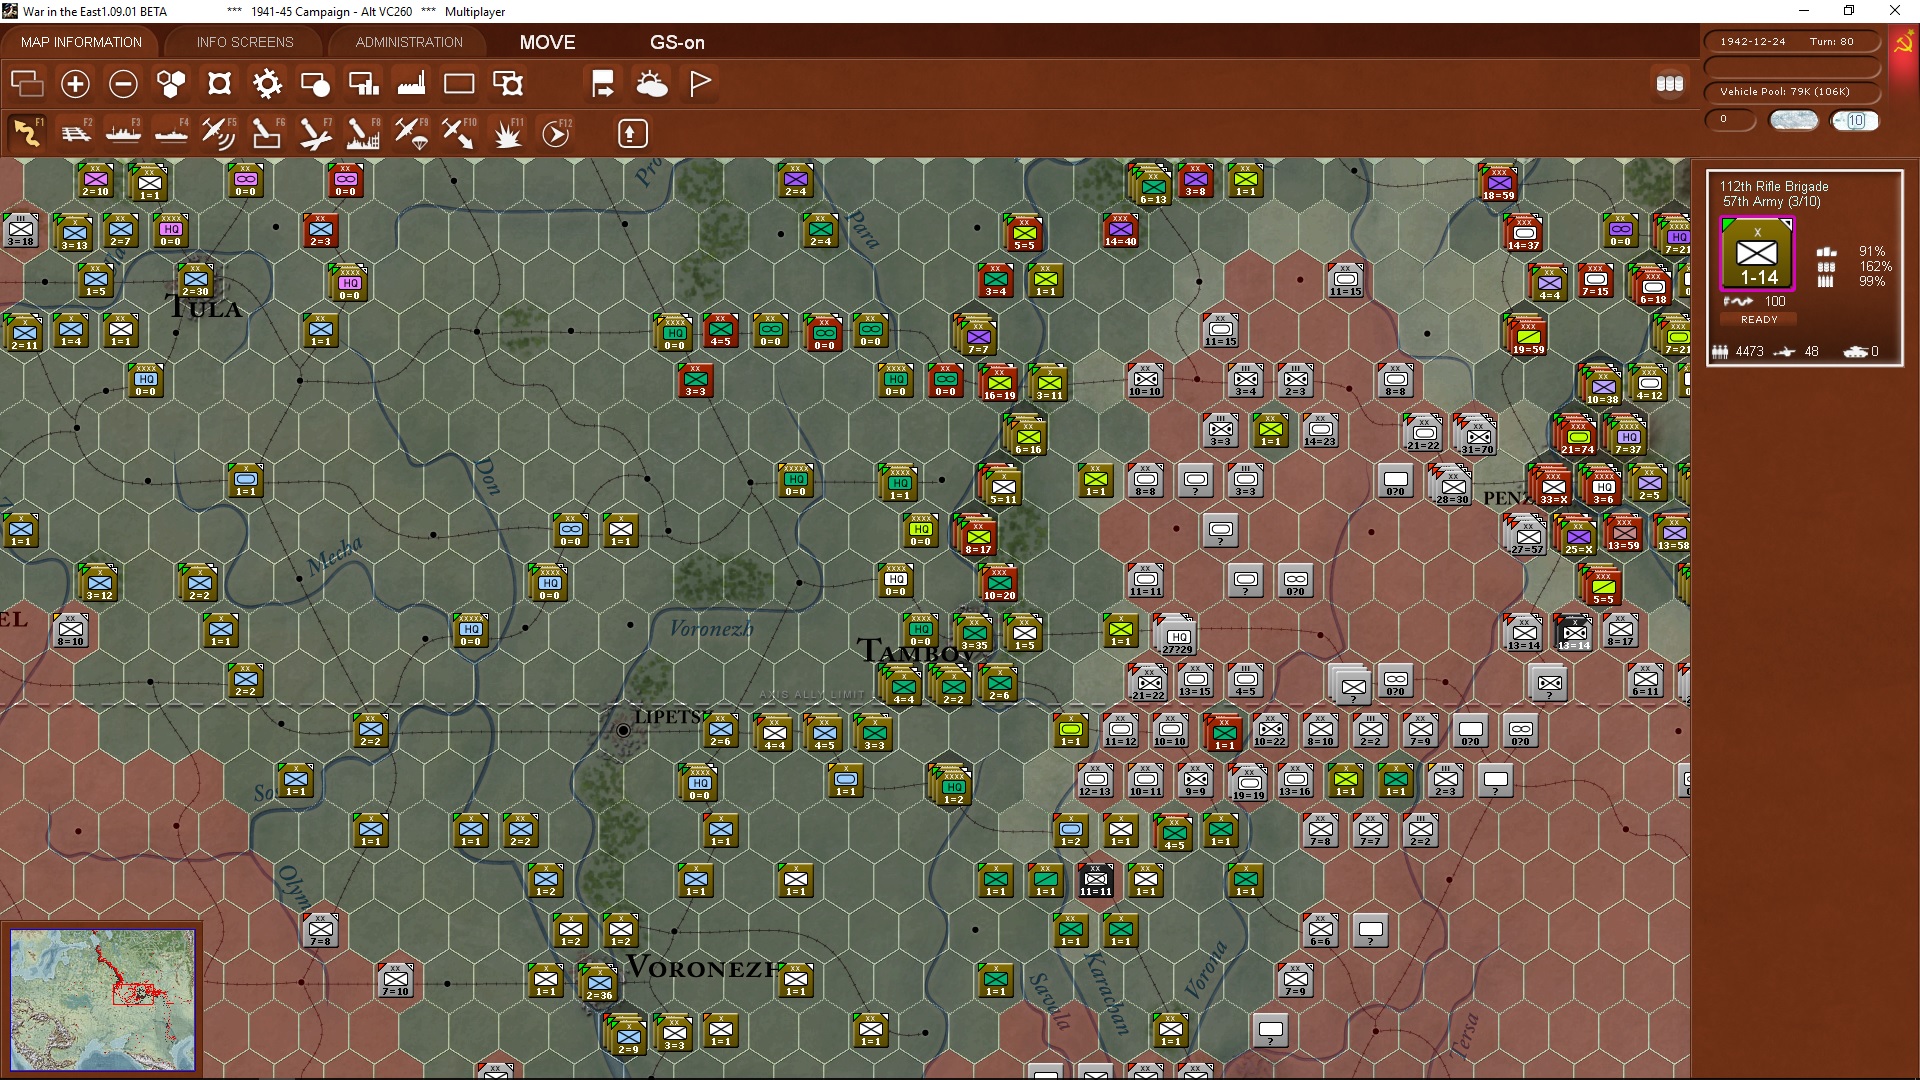Screen dimensions: 1920x1080
Task: Click the READY status of 112th Rifle Brigade
Action: (x=1758, y=319)
